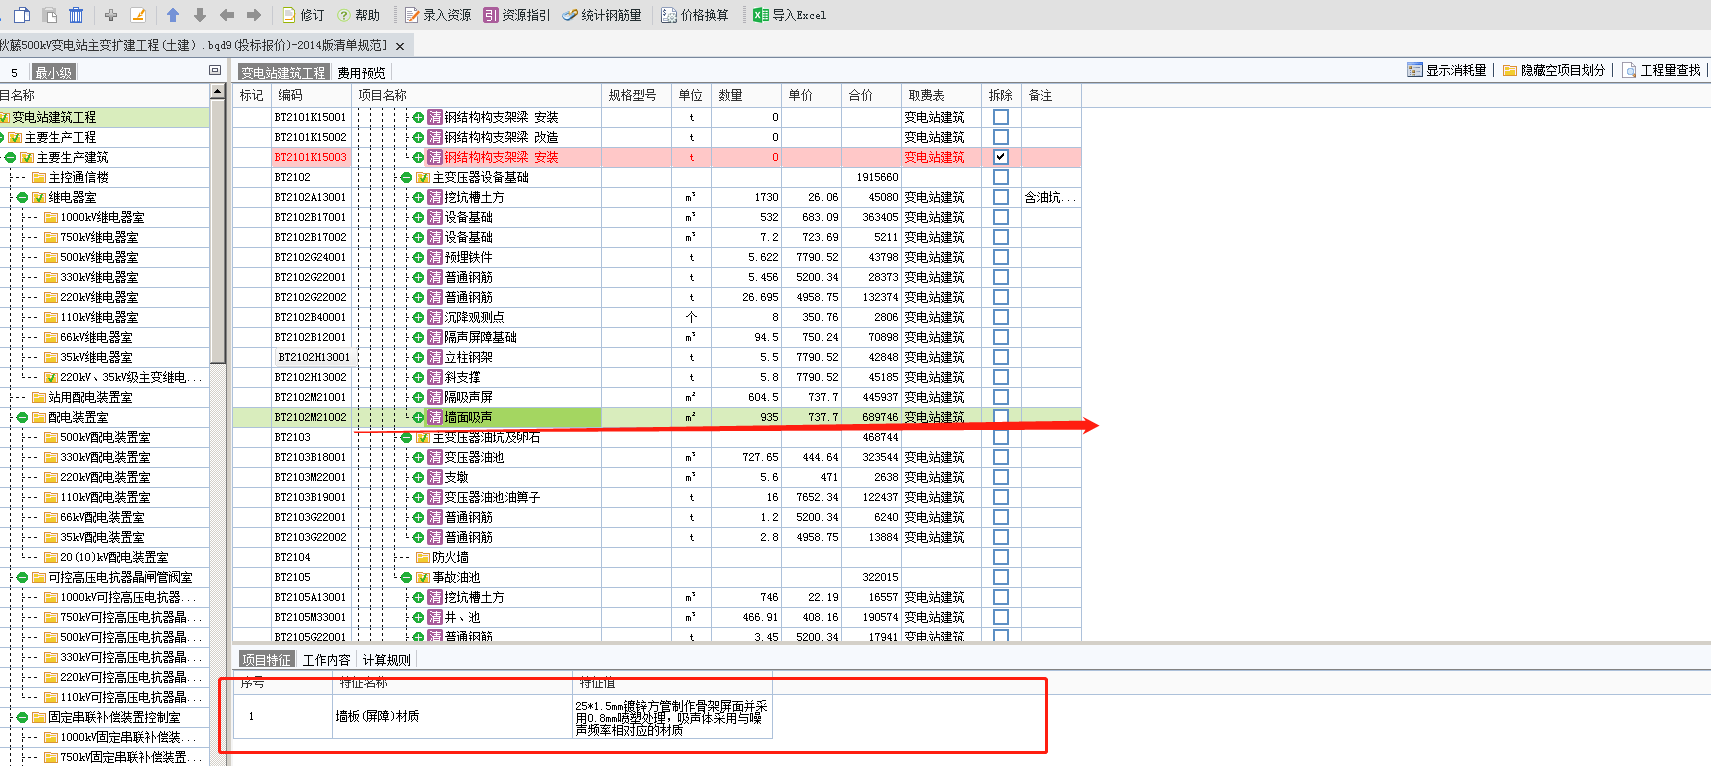The width and height of the screenshot is (1711, 766).
Task: Click the left panel maximize icon
Action: 214,71
